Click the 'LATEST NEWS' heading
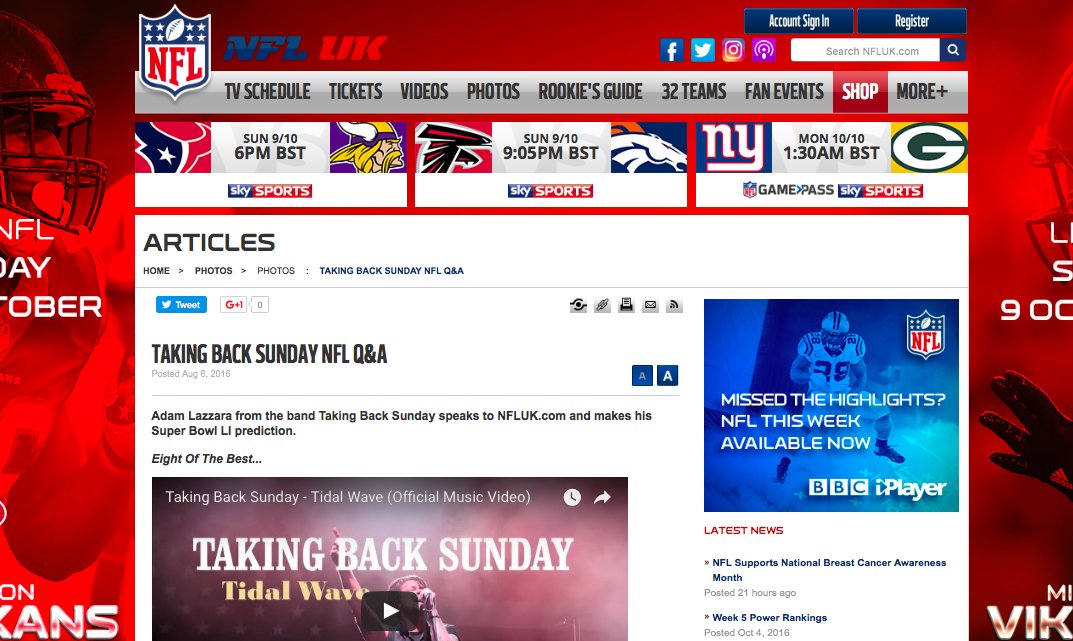 click(x=744, y=530)
